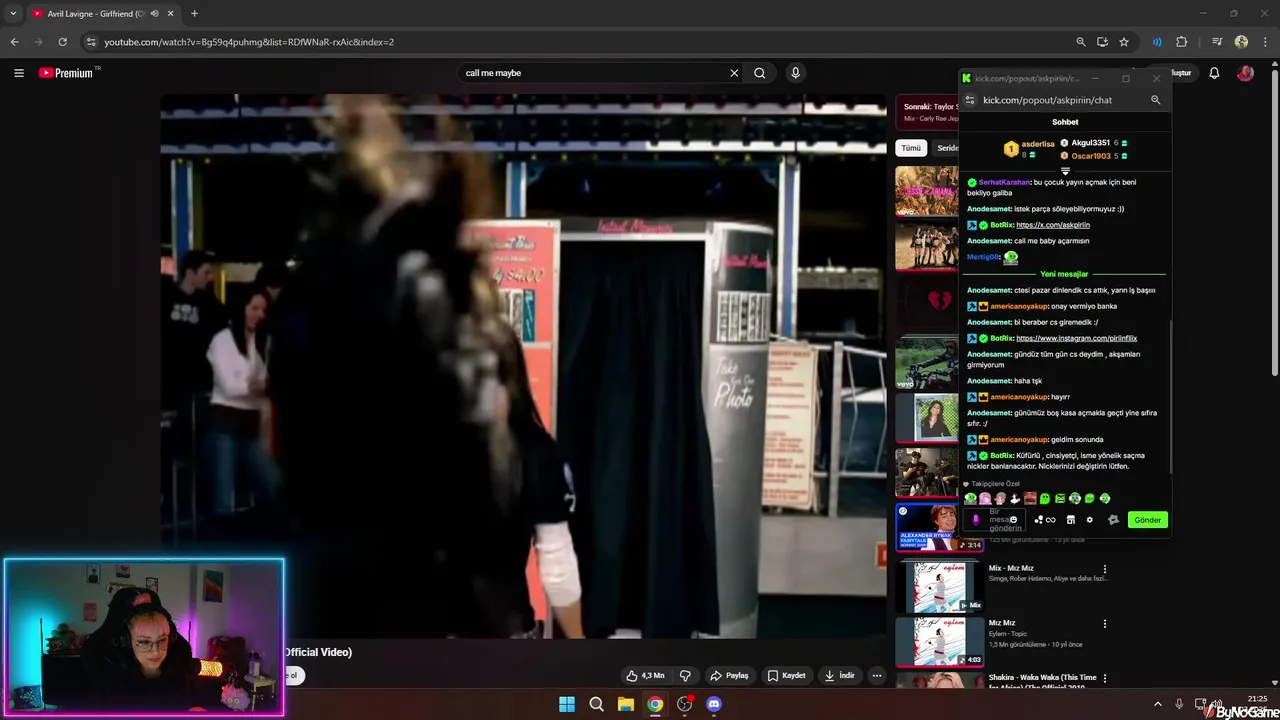The width and height of the screenshot is (1280, 720).
Task: Go back in Chrome browser
Action: point(14,42)
